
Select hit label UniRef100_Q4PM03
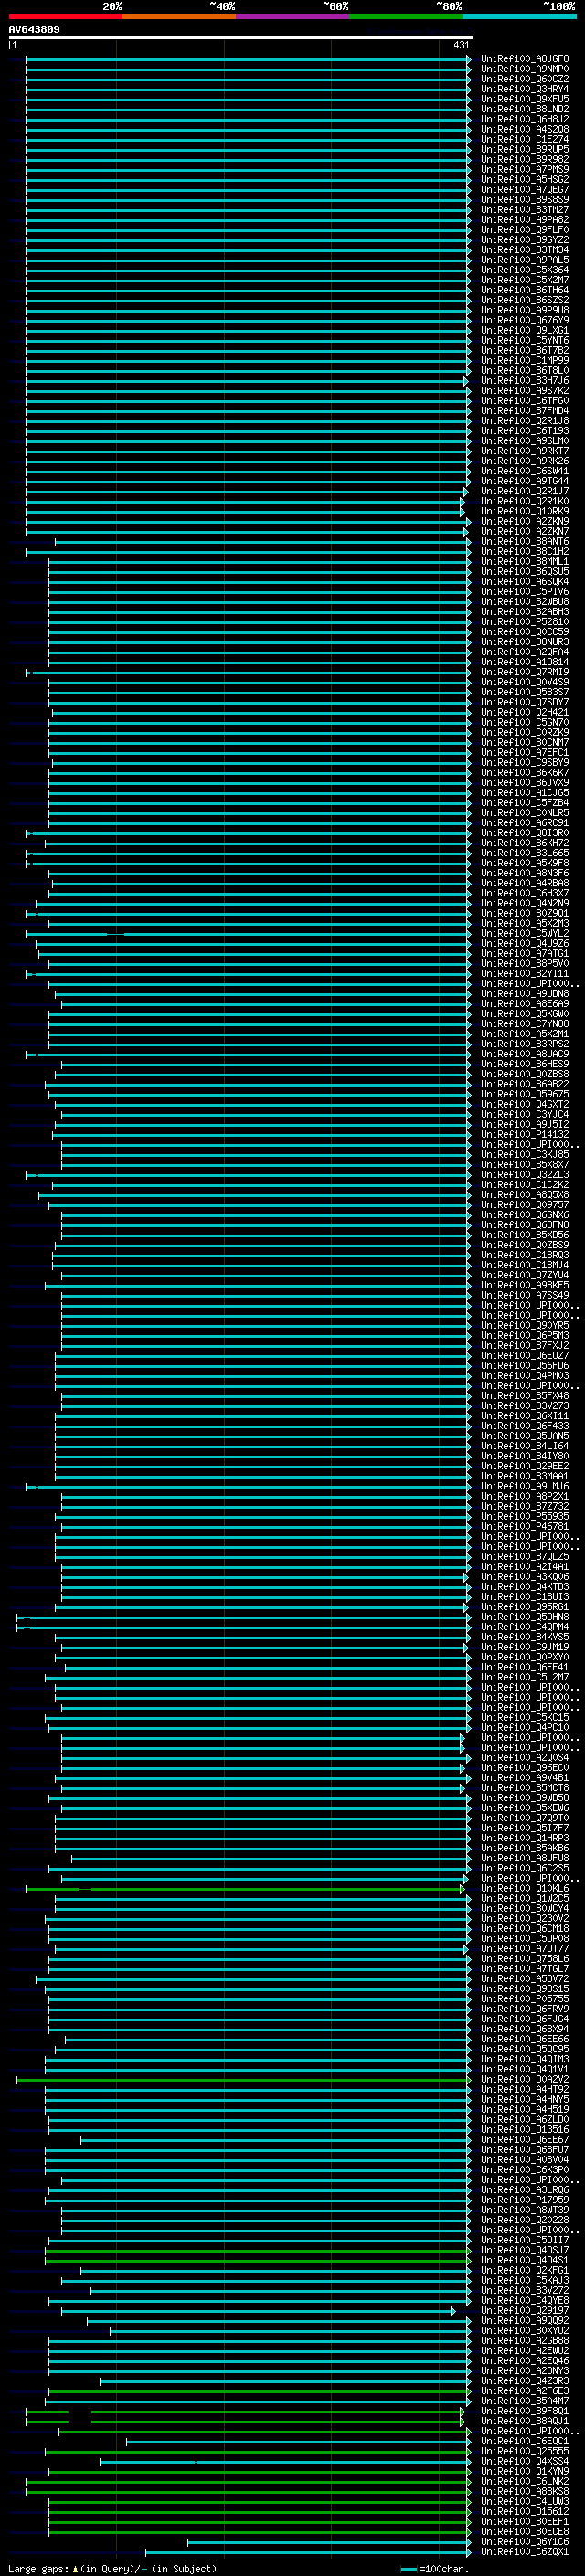click(525, 1376)
